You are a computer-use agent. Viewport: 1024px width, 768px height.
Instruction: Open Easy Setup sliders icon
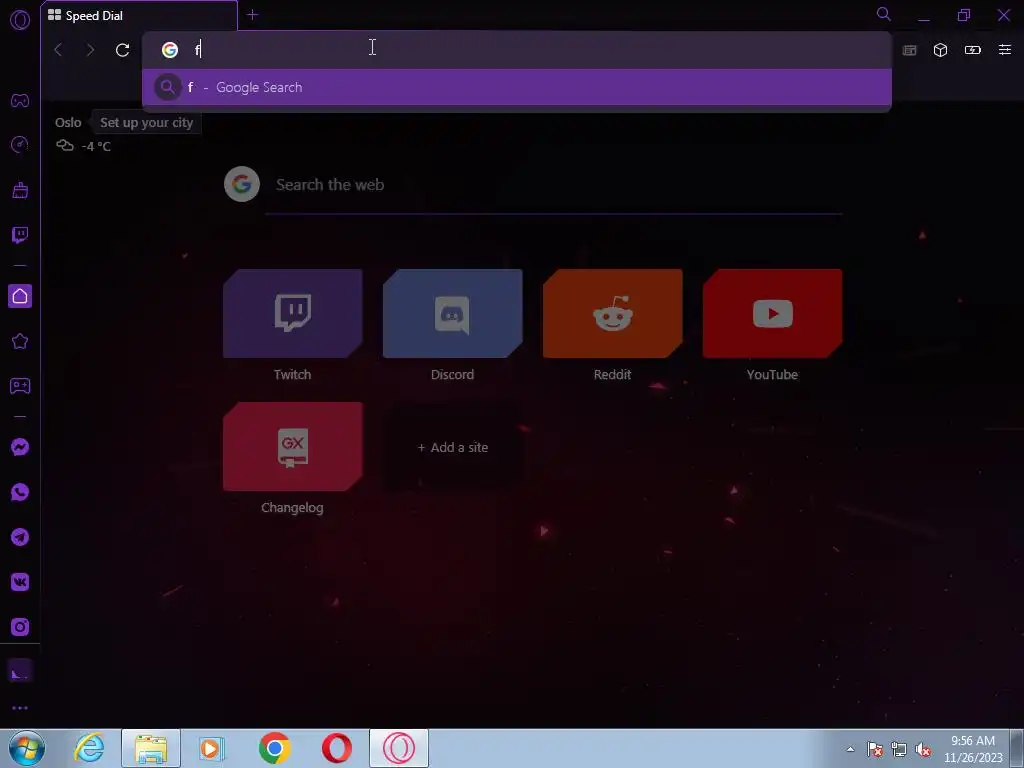tap(1004, 50)
